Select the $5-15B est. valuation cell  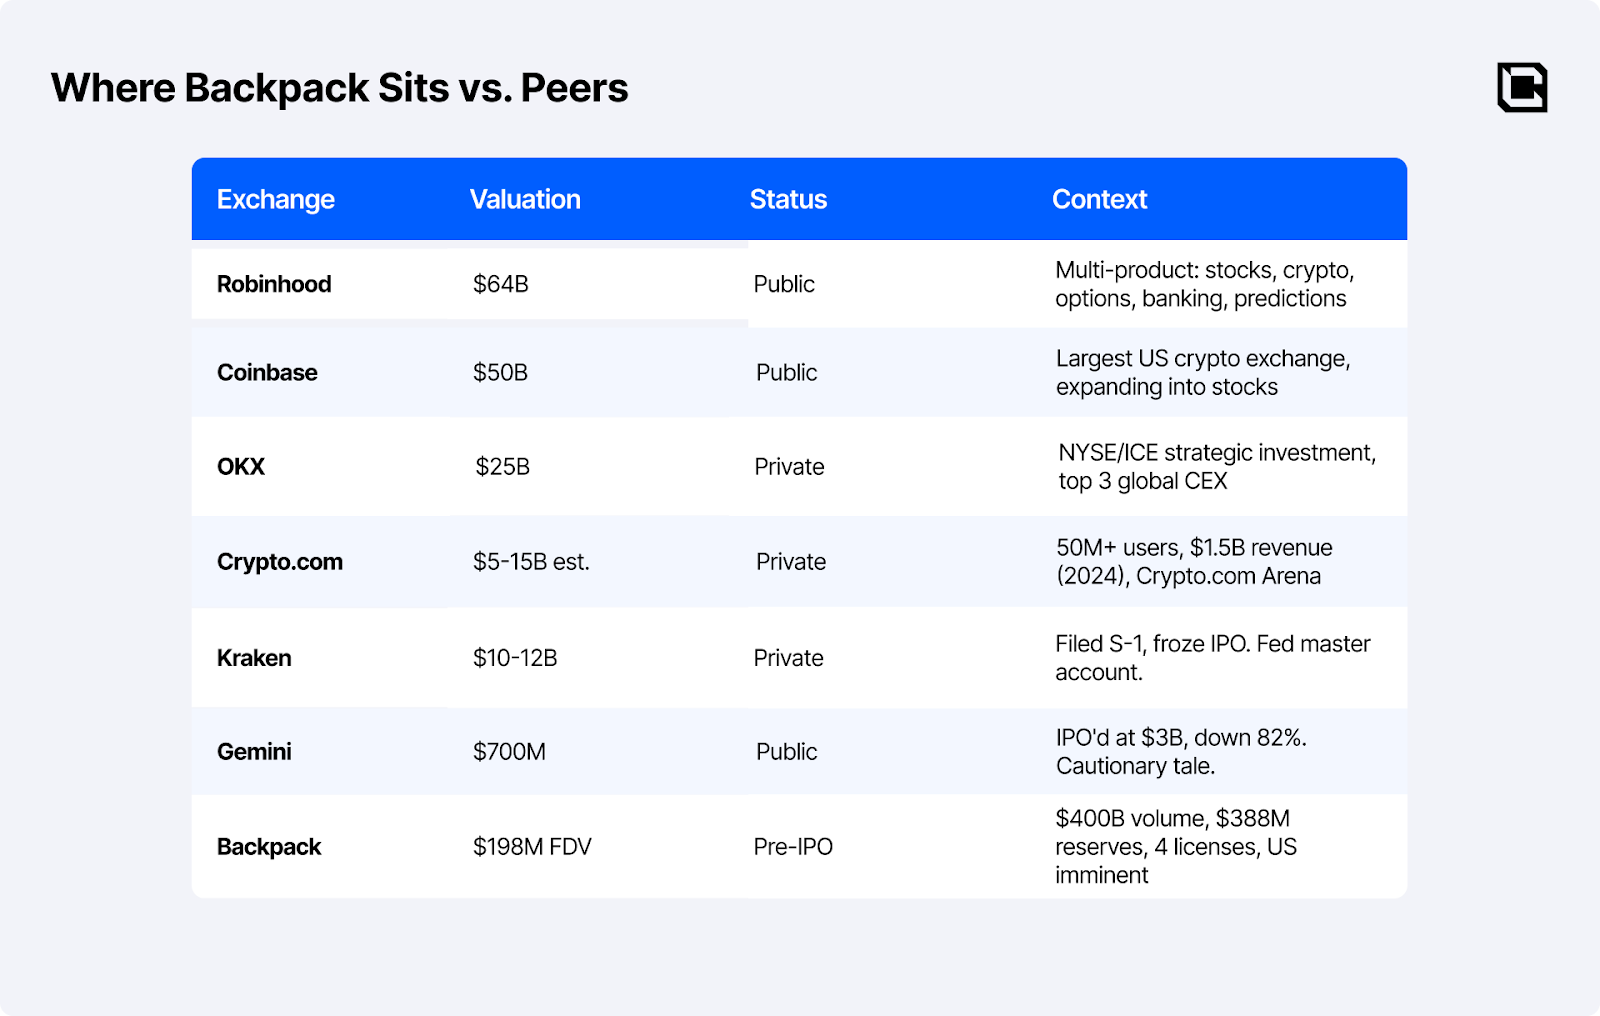(x=531, y=561)
